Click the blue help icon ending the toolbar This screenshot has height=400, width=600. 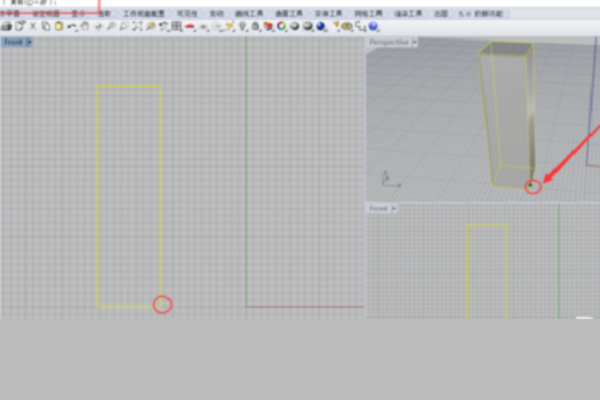pos(374,26)
